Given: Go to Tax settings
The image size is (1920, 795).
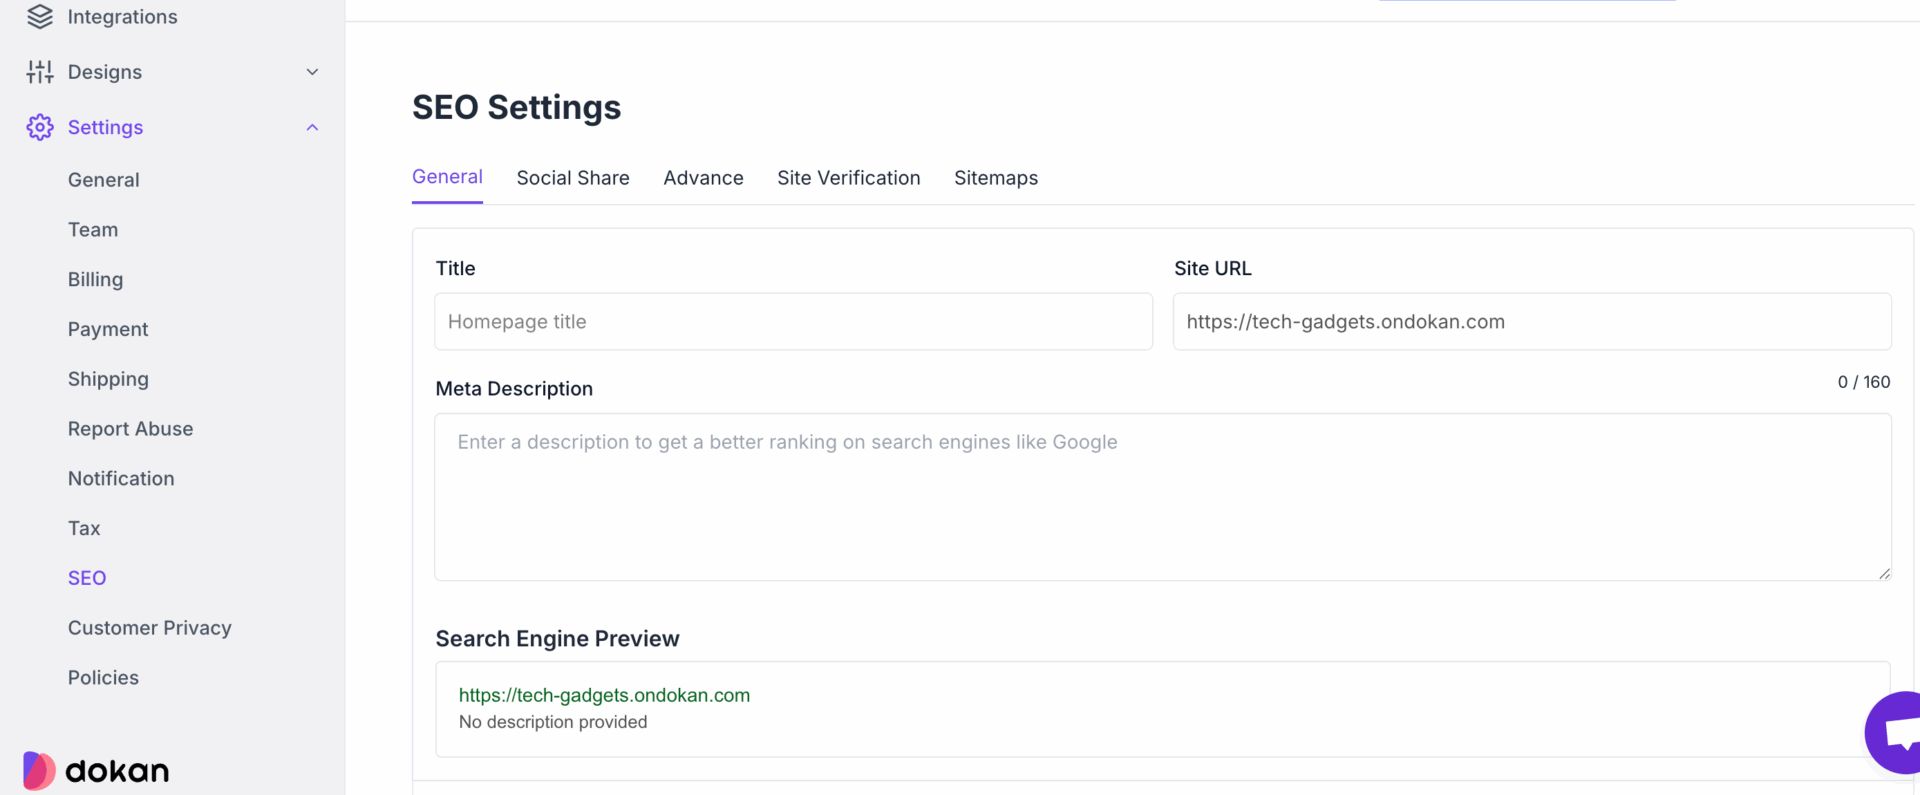Looking at the screenshot, I should point(84,528).
